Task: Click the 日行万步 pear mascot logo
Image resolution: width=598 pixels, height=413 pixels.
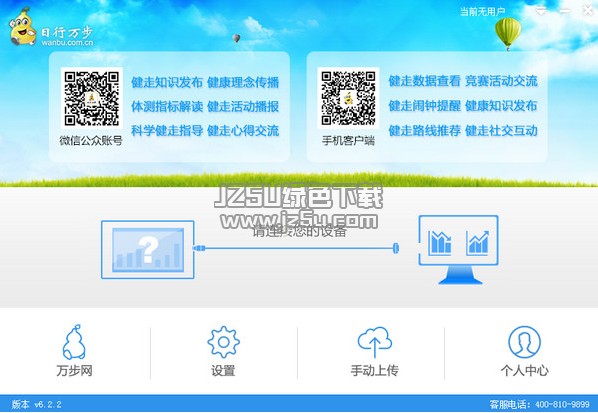Action: tap(23, 27)
